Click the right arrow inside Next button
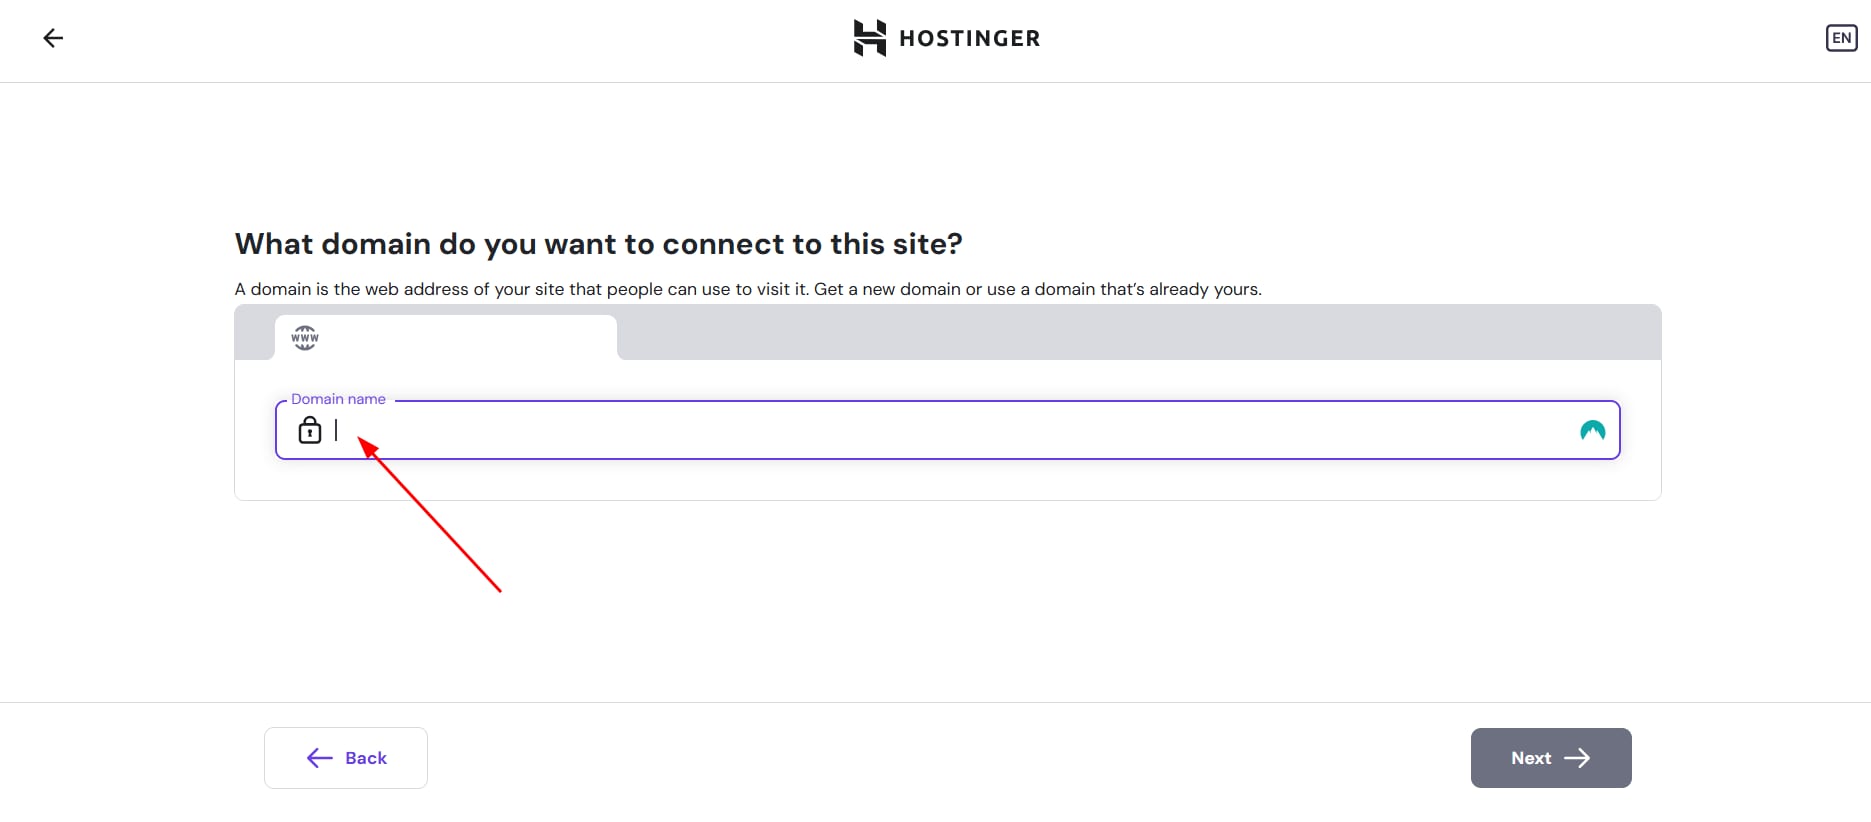 tap(1577, 758)
